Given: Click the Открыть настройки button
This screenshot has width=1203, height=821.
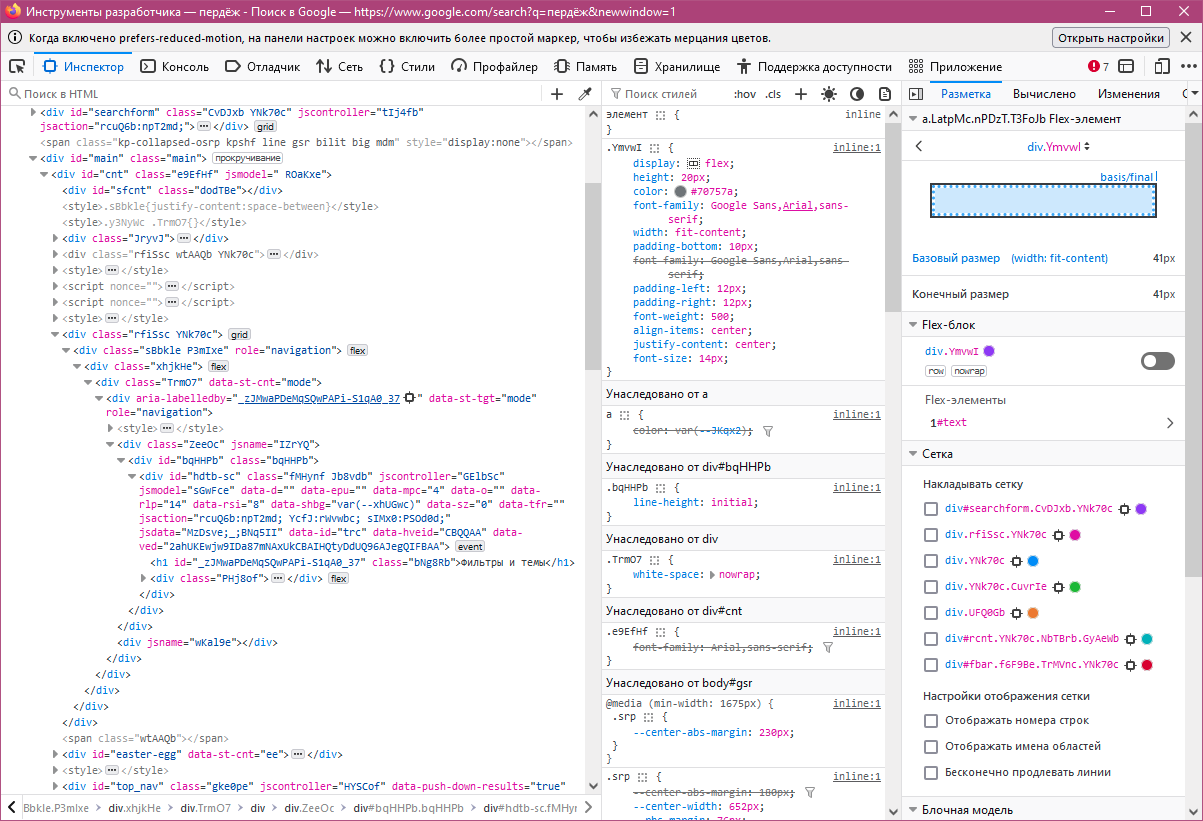Looking at the screenshot, I should click(1111, 38).
